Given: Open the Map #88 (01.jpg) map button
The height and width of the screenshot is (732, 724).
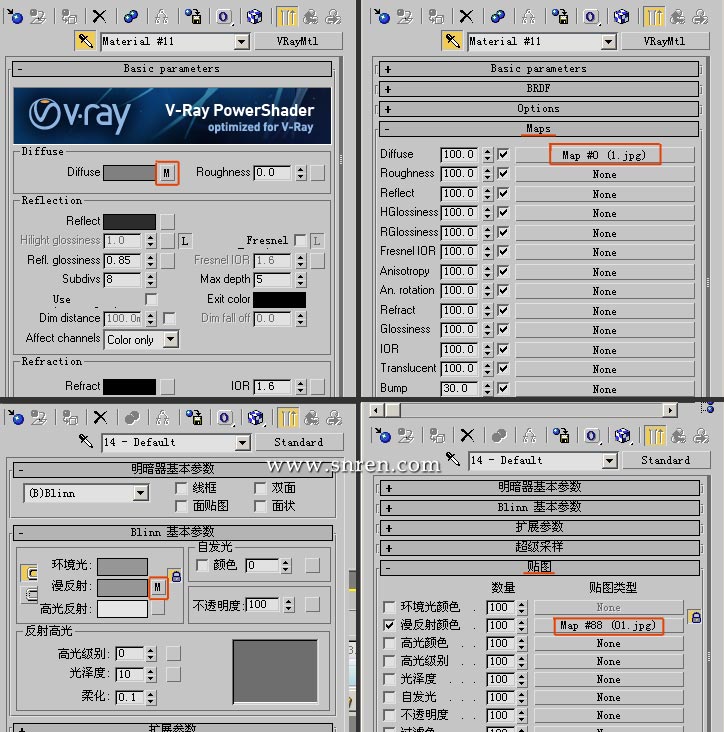Looking at the screenshot, I should click(x=608, y=625).
